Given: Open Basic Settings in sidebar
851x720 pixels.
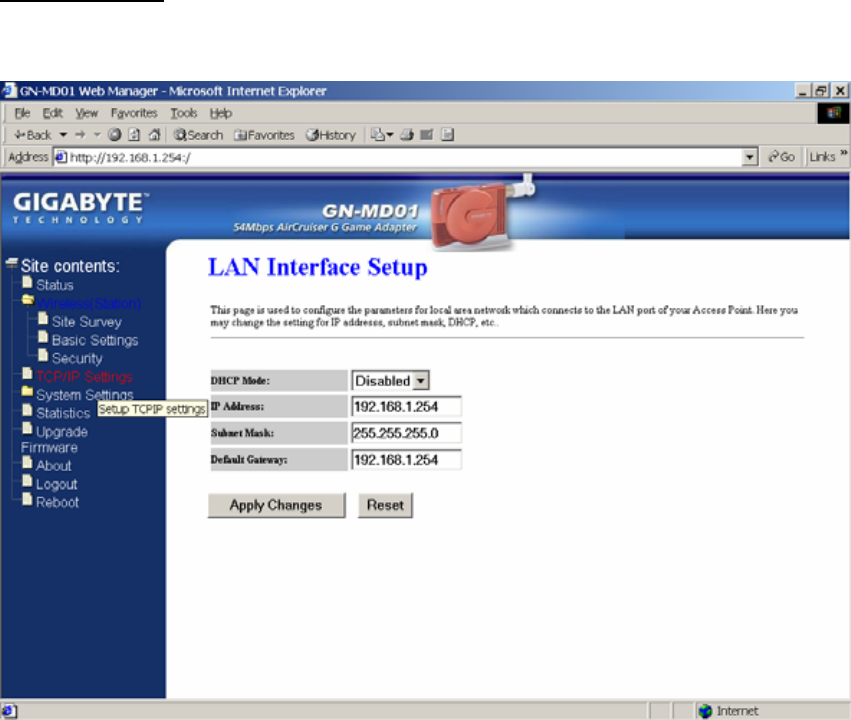Looking at the screenshot, I should 95,341.
